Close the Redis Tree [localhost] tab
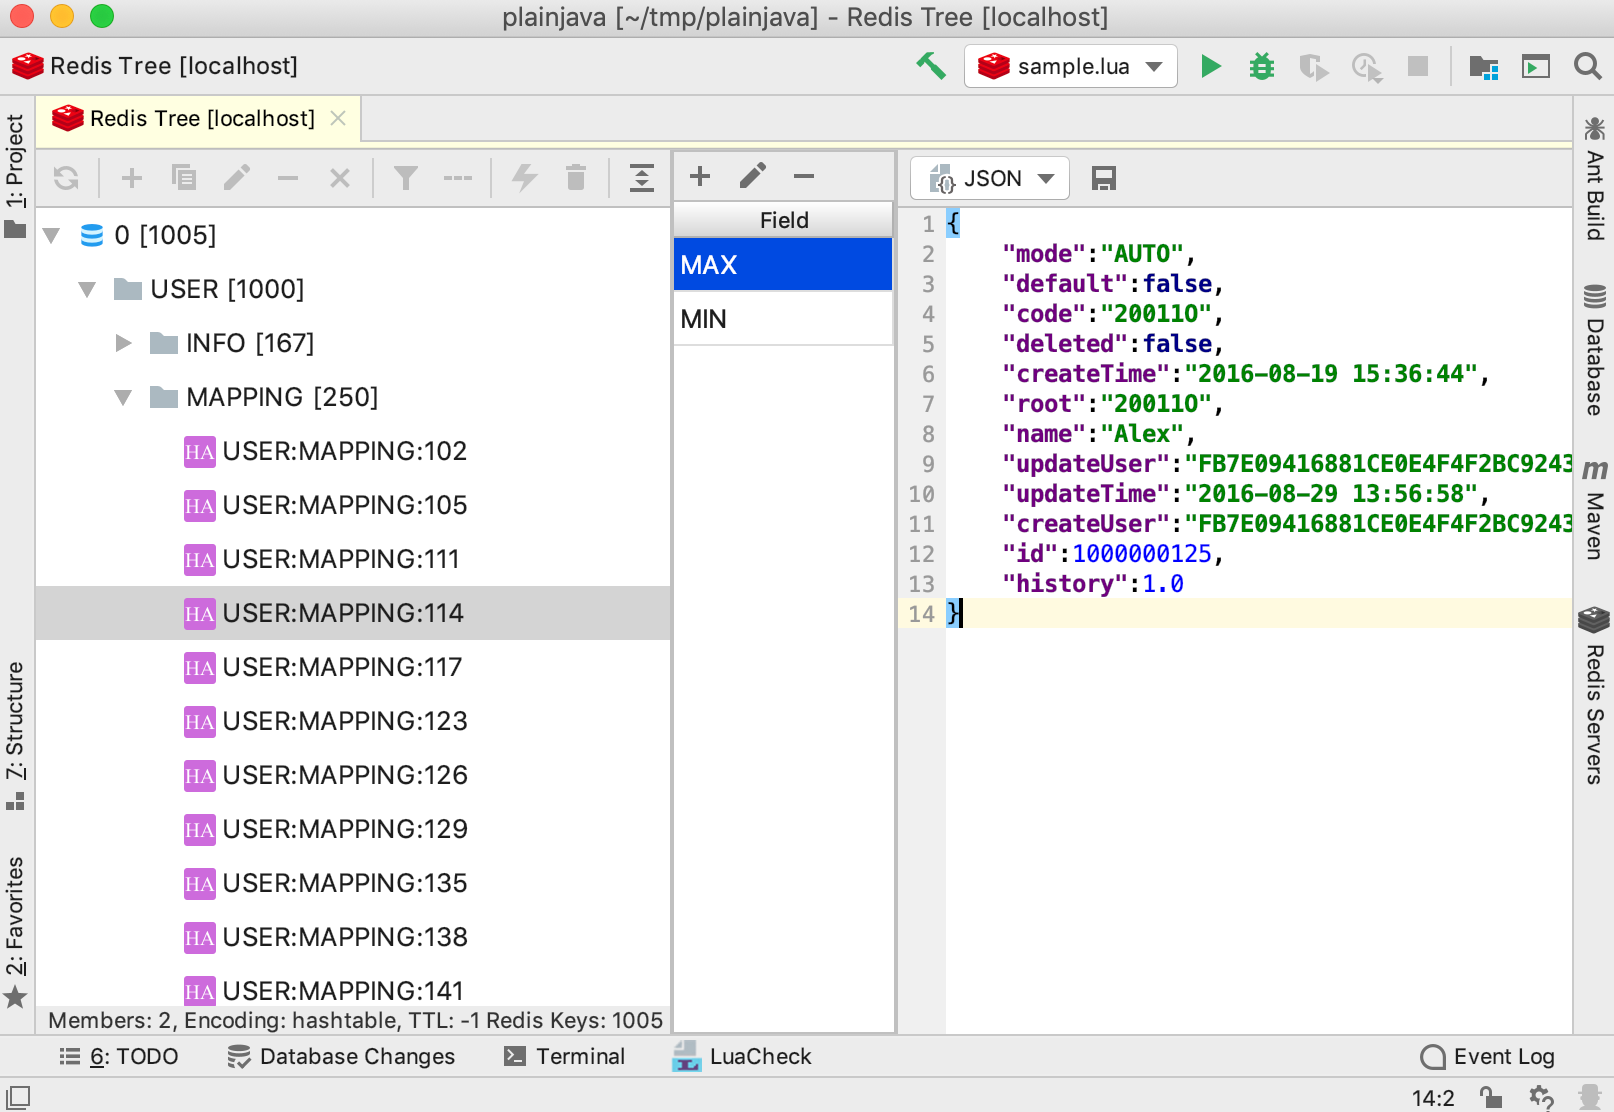Image resolution: width=1614 pixels, height=1112 pixels. pos(338,118)
